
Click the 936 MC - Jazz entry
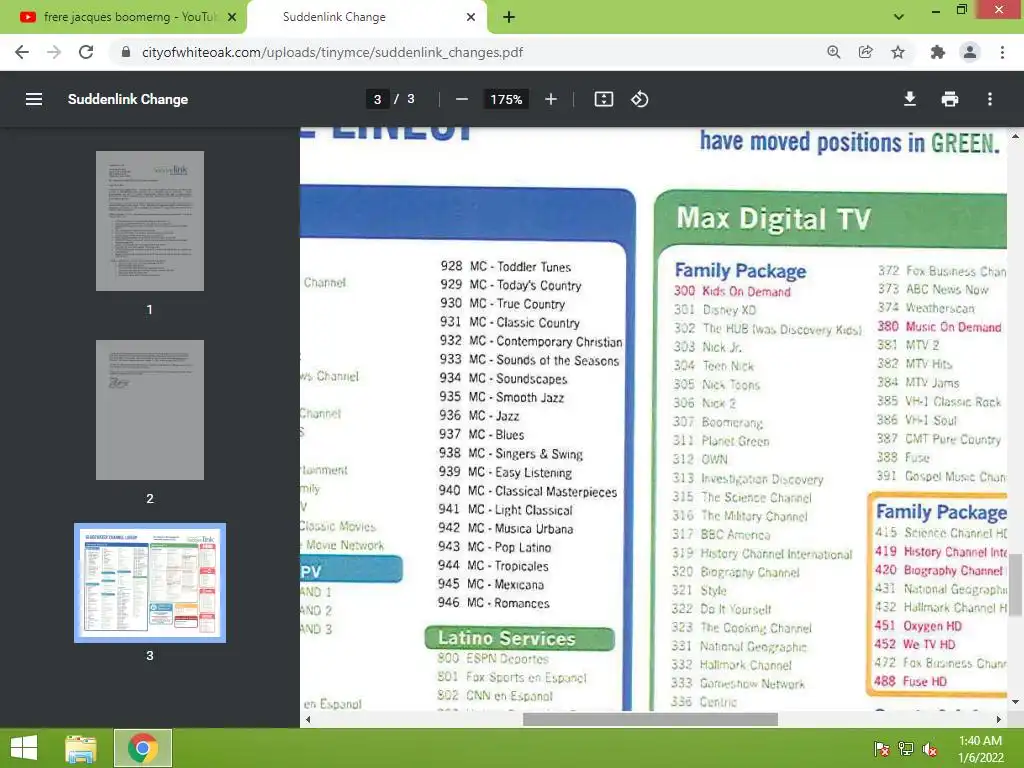pyautogui.click(x=479, y=416)
